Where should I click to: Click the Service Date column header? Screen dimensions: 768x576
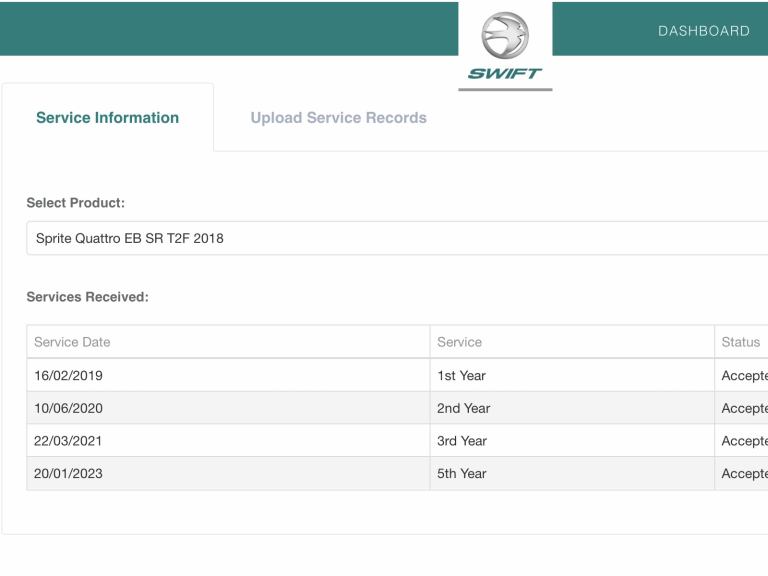click(x=72, y=342)
